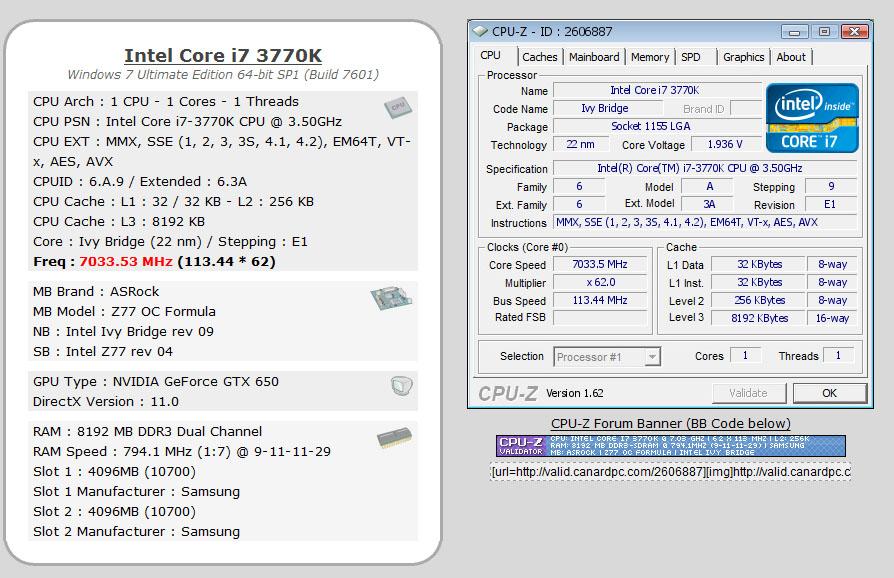Click the MB Model Z77 OC Formula line
This screenshot has width=894, height=578.
pos(124,312)
